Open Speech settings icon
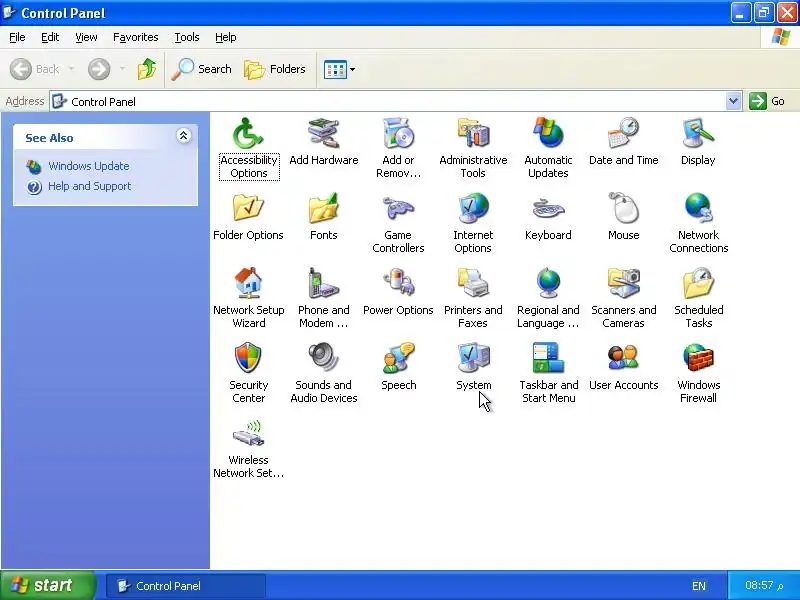The height and width of the screenshot is (600, 800). [x=398, y=358]
